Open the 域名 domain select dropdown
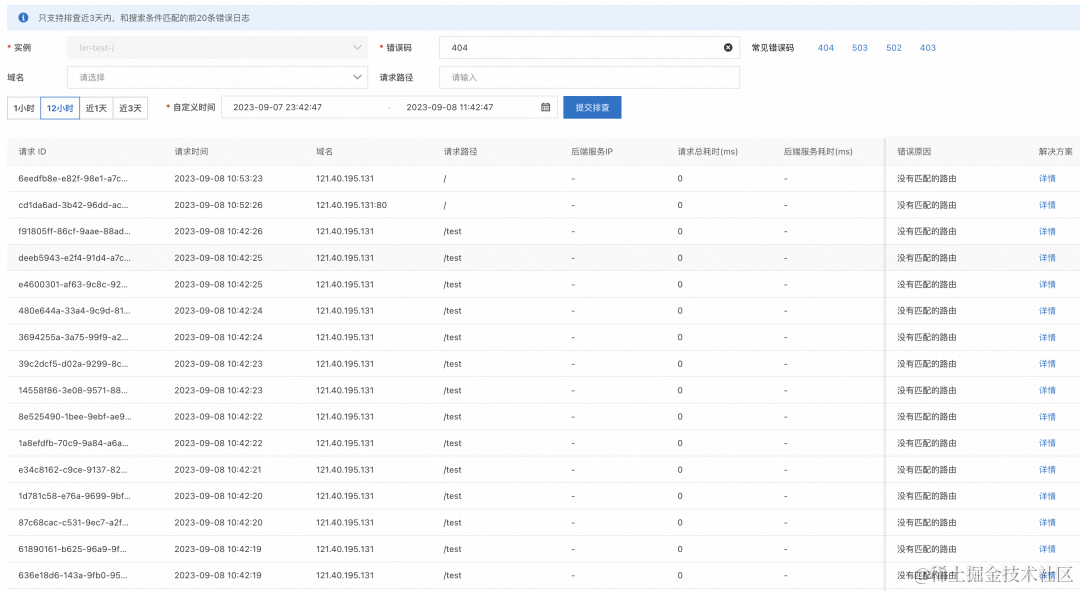This screenshot has width=1080, height=591. pos(218,77)
